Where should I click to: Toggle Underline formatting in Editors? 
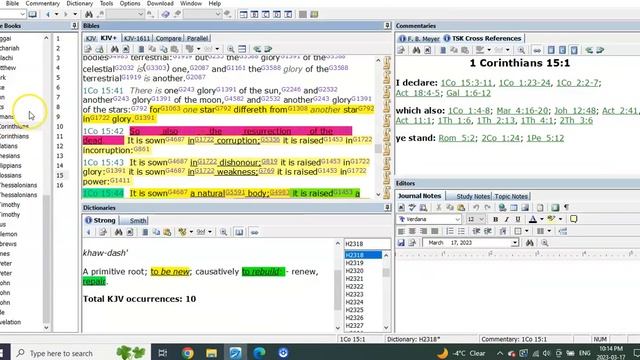tap(518, 219)
